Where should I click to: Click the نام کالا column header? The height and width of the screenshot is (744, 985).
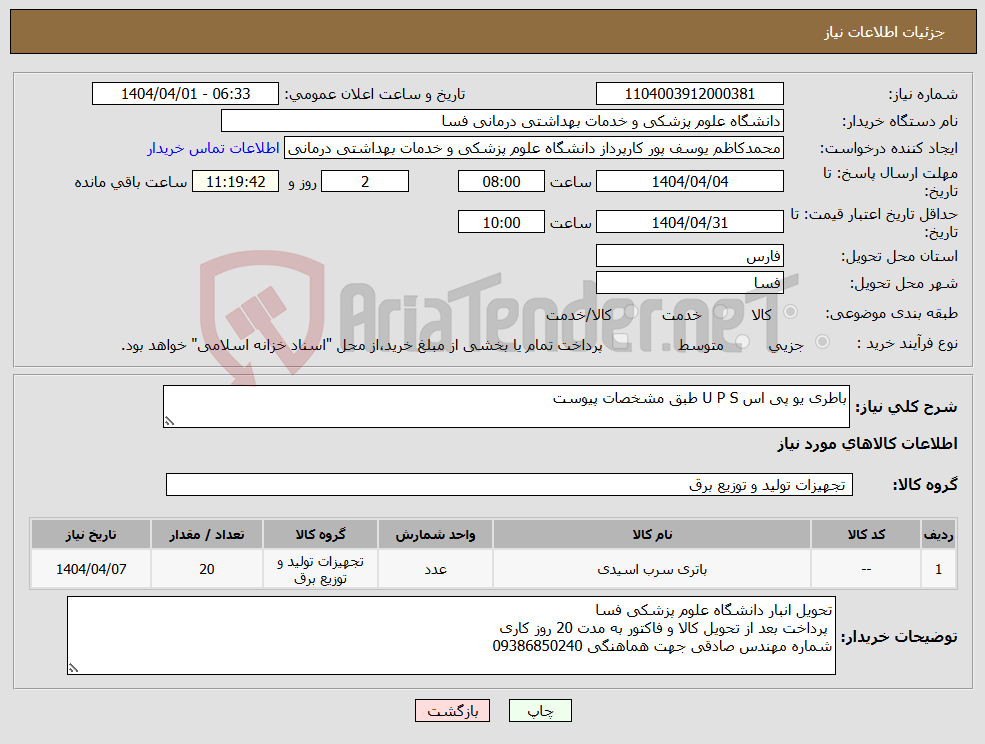coord(652,535)
